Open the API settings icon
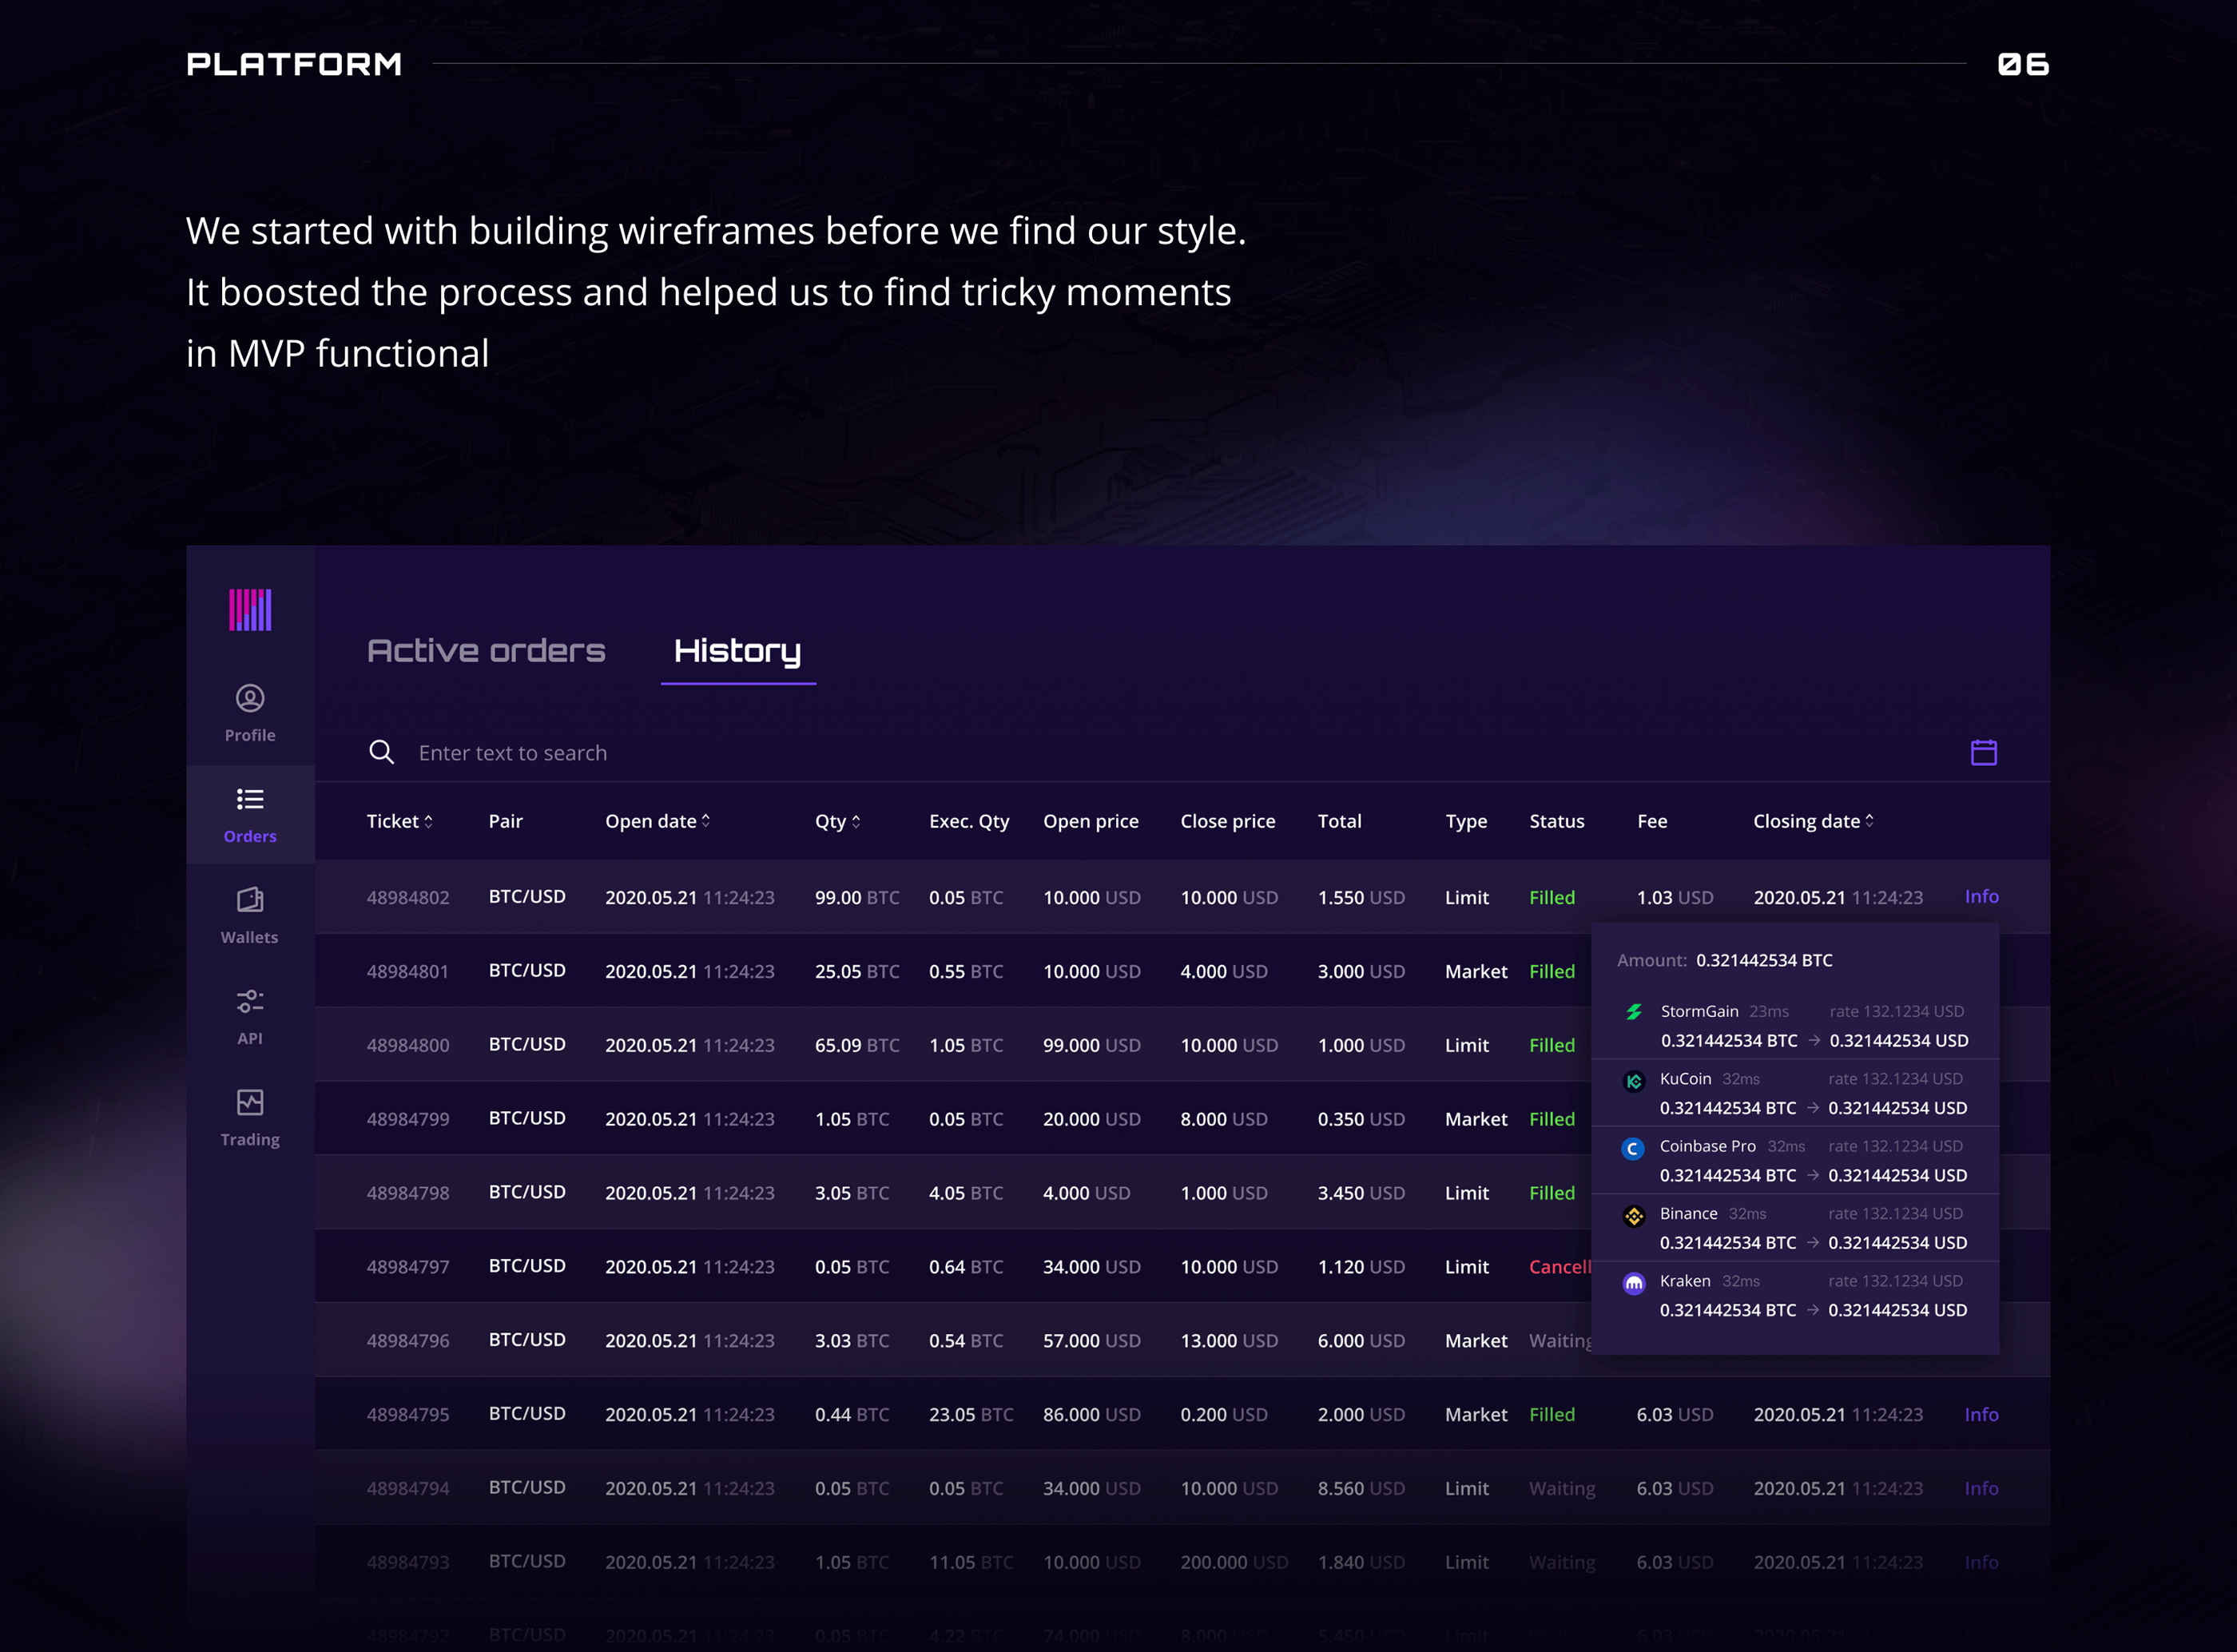 pos(250,1001)
